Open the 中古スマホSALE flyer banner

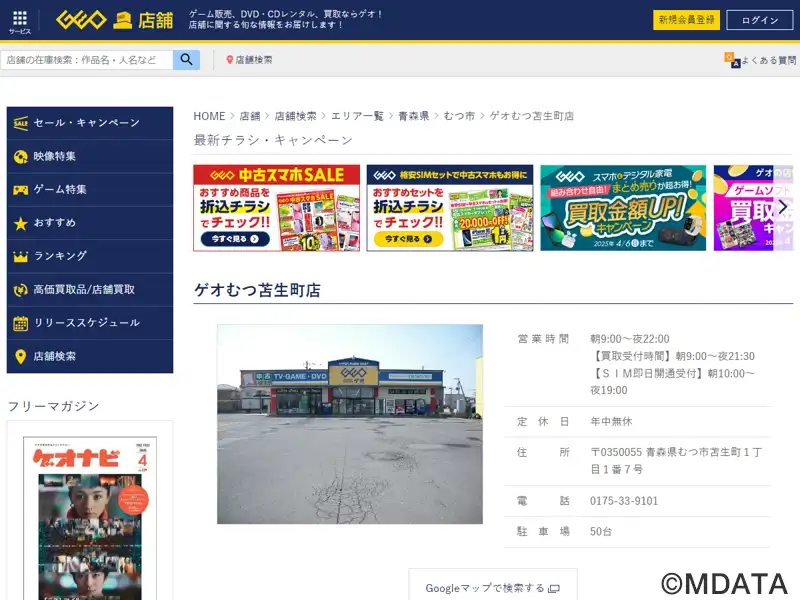click(277, 208)
